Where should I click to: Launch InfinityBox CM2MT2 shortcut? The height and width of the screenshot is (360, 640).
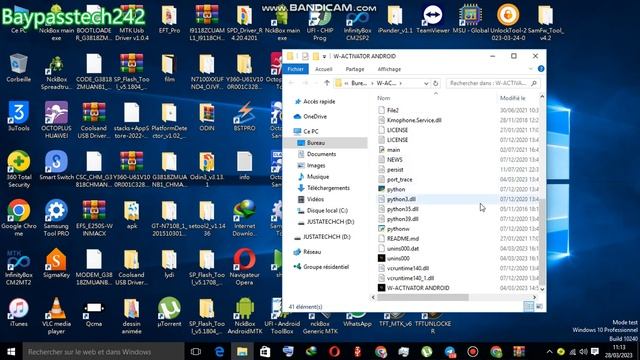click(19, 267)
